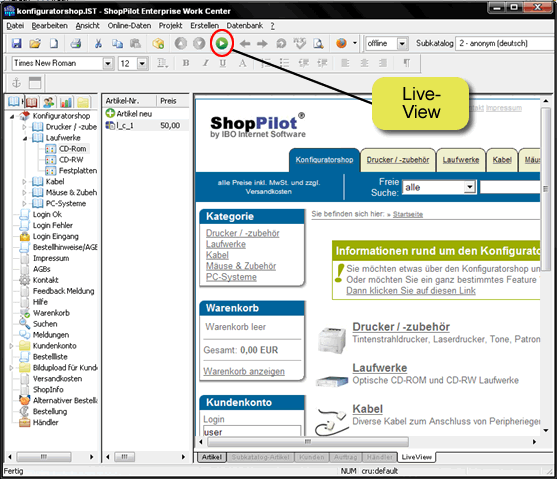Create new document via blank page icon
The height and width of the screenshot is (479, 557).
coord(54,43)
